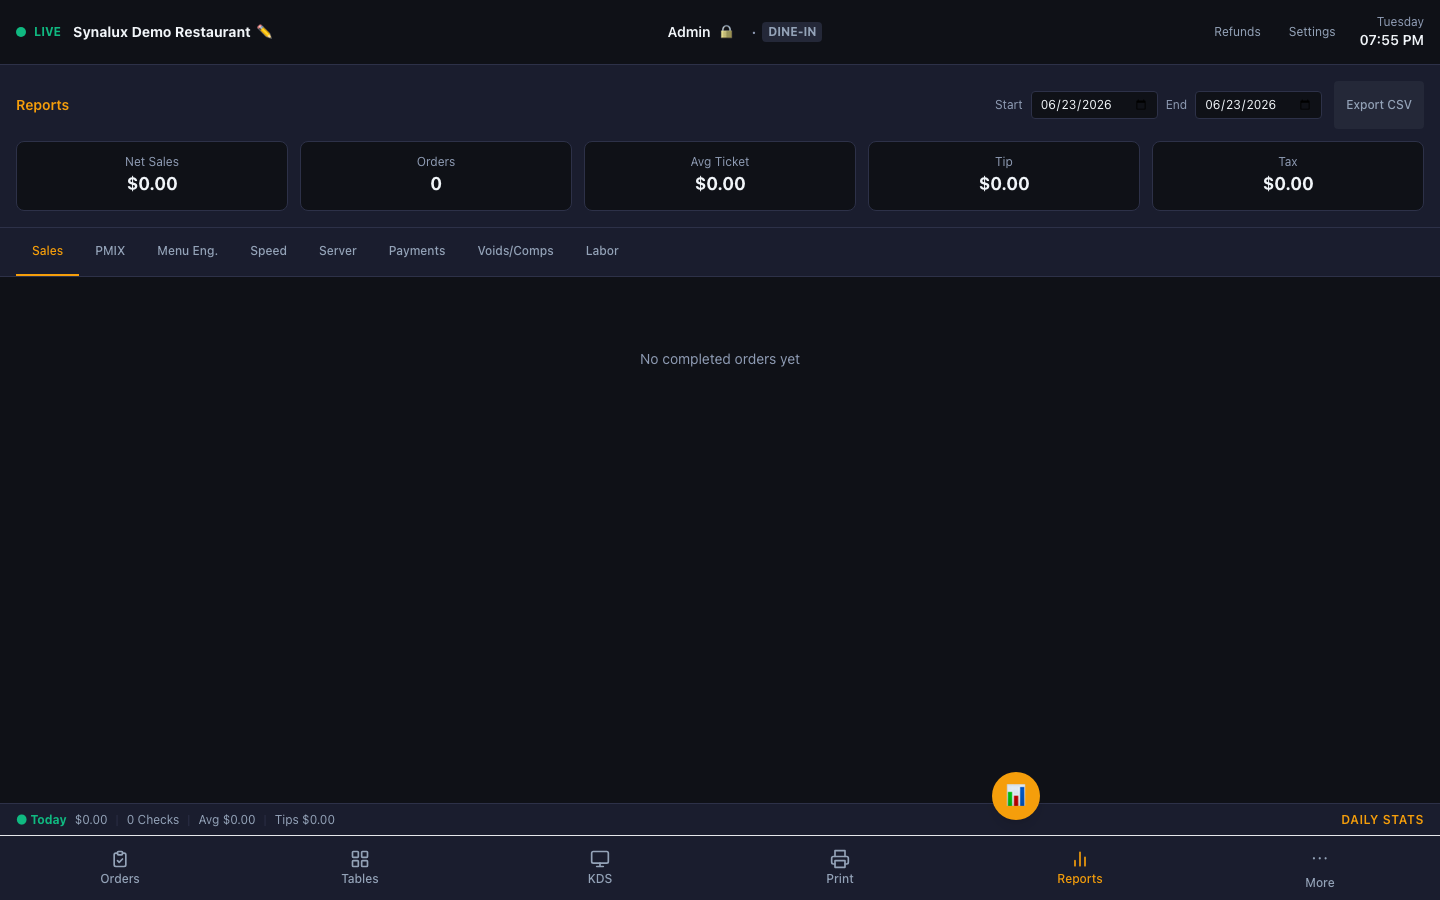
Task: Click the Tip summary card
Action: click(1004, 176)
